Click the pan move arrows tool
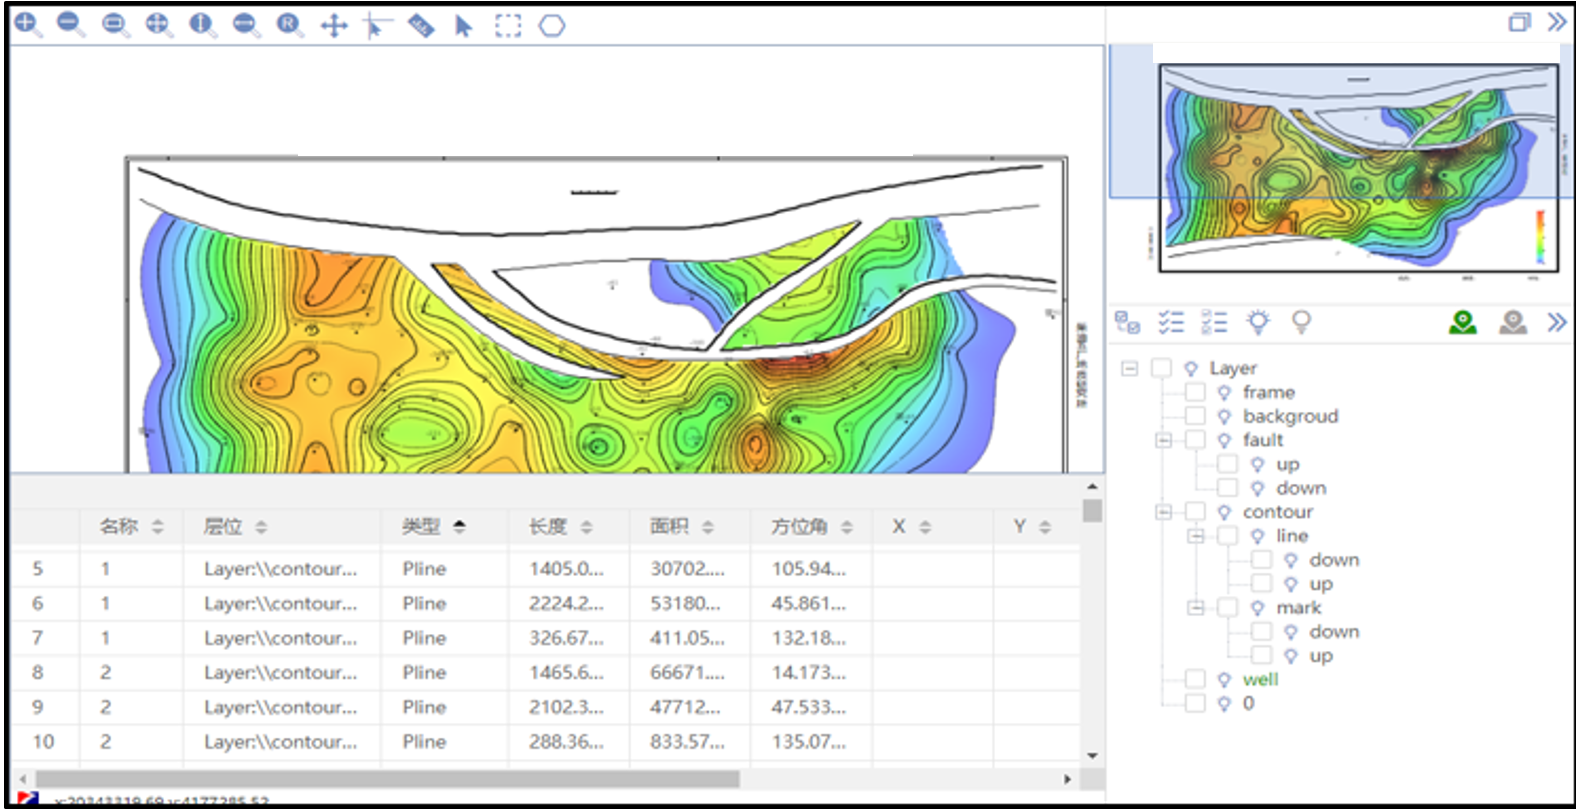This screenshot has height=809, width=1576. click(333, 26)
